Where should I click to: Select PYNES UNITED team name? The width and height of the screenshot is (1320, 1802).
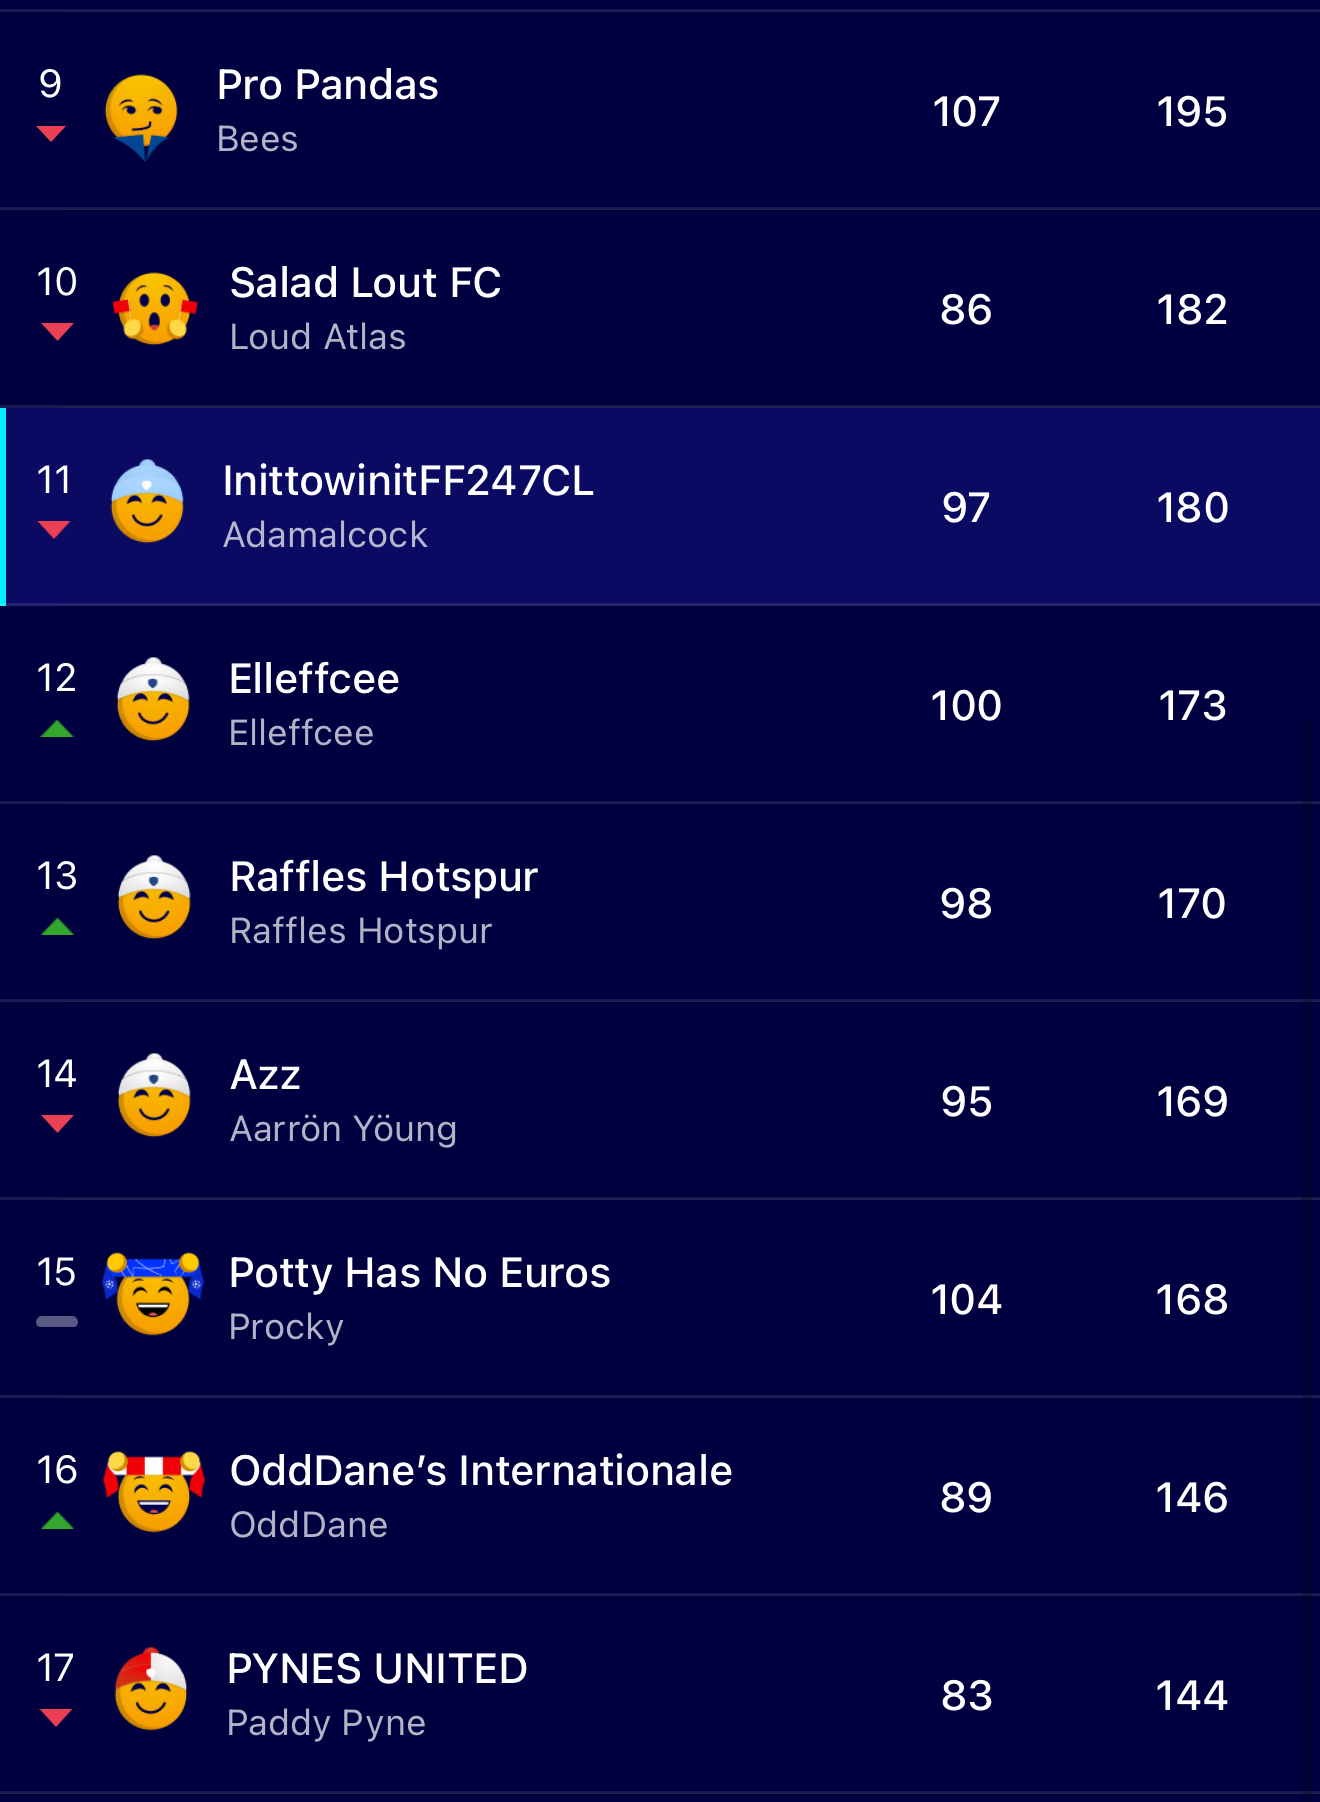tap(377, 1669)
